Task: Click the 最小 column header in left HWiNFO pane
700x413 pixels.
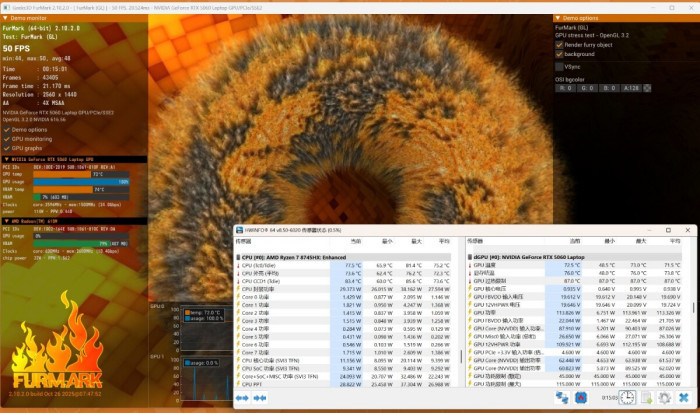Action: pos(387,241)
